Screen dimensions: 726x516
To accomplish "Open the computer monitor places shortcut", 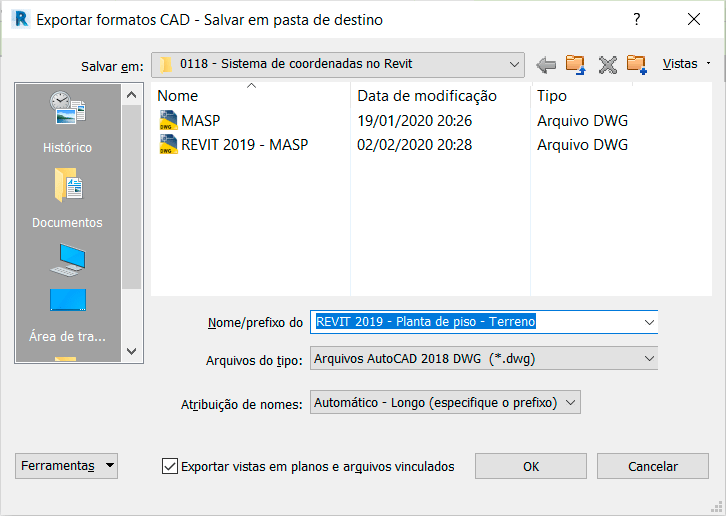I will (68, 260).
